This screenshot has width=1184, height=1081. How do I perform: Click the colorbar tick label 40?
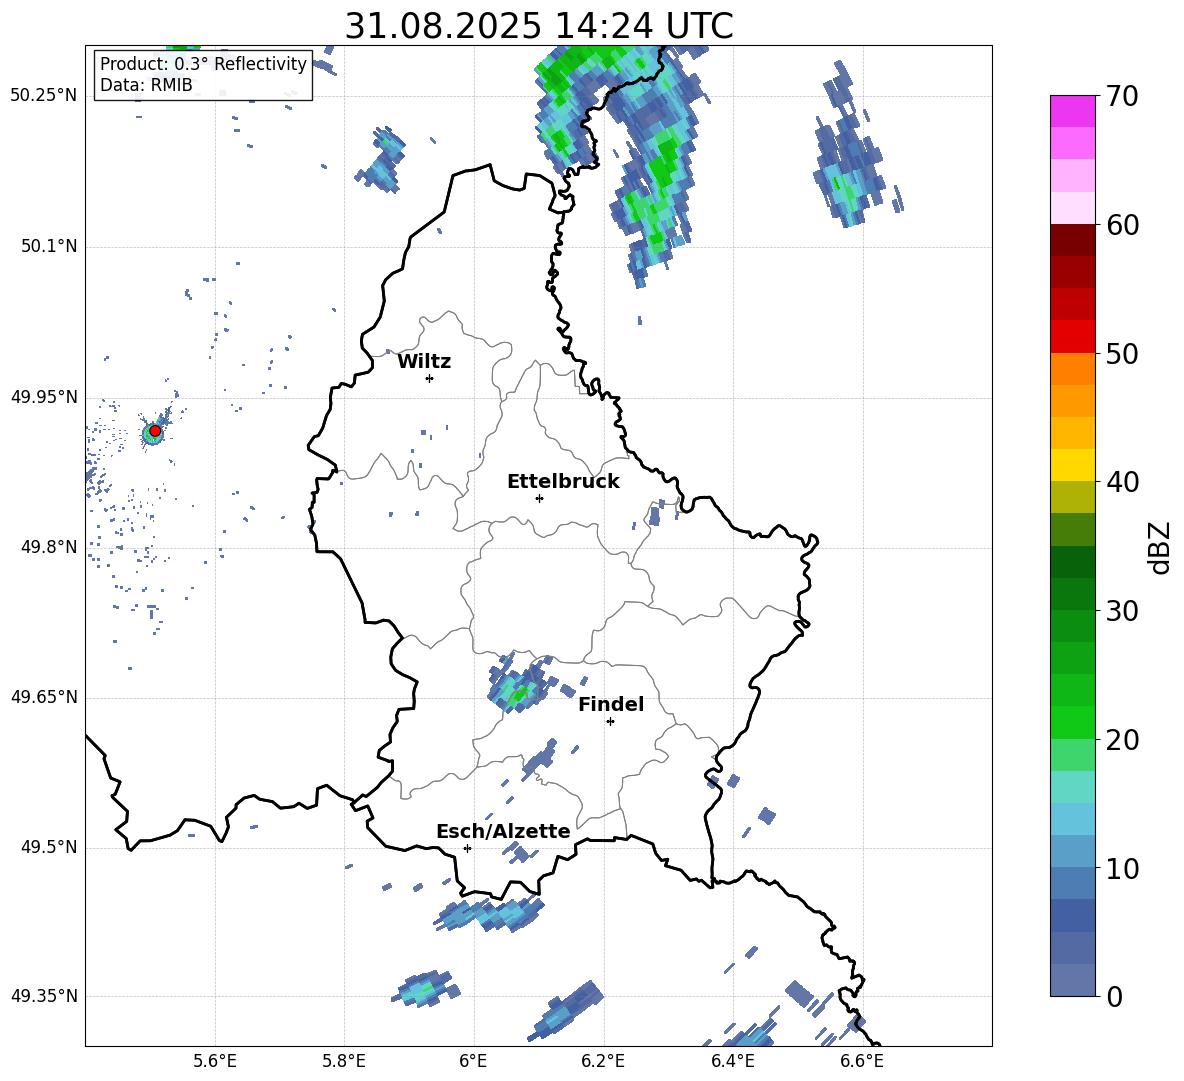1123,482
